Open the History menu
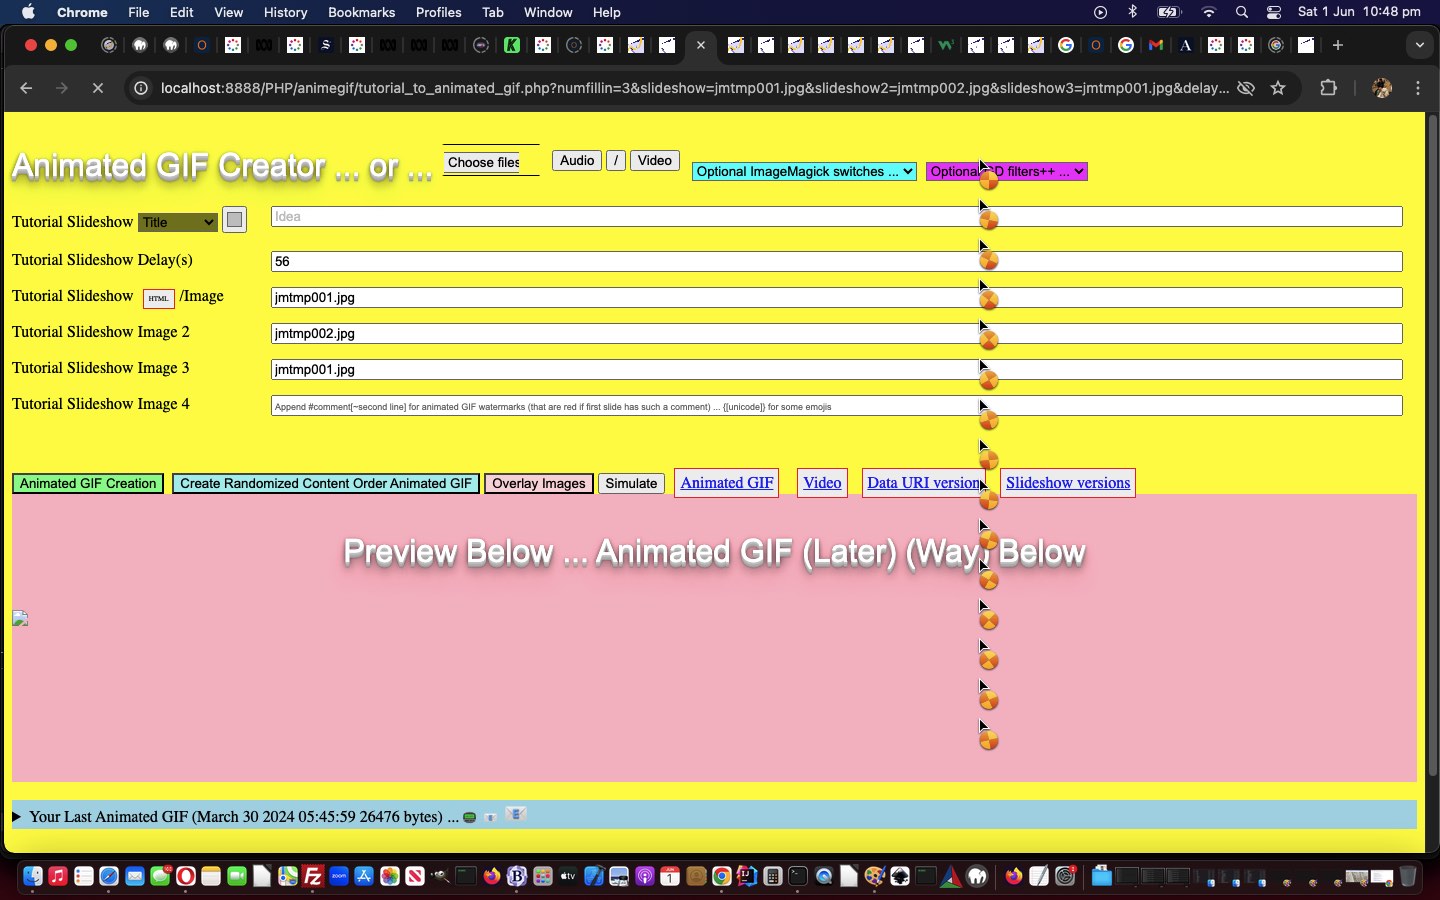Image resolution: width=1440 pixels, height=900 pixels. pos(285,12)
